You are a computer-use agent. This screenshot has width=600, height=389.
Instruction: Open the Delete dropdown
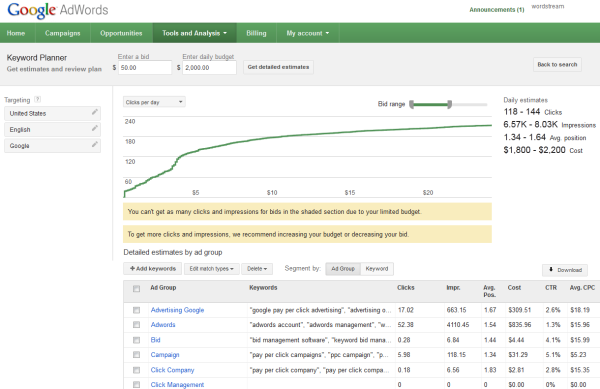(257, 269)
